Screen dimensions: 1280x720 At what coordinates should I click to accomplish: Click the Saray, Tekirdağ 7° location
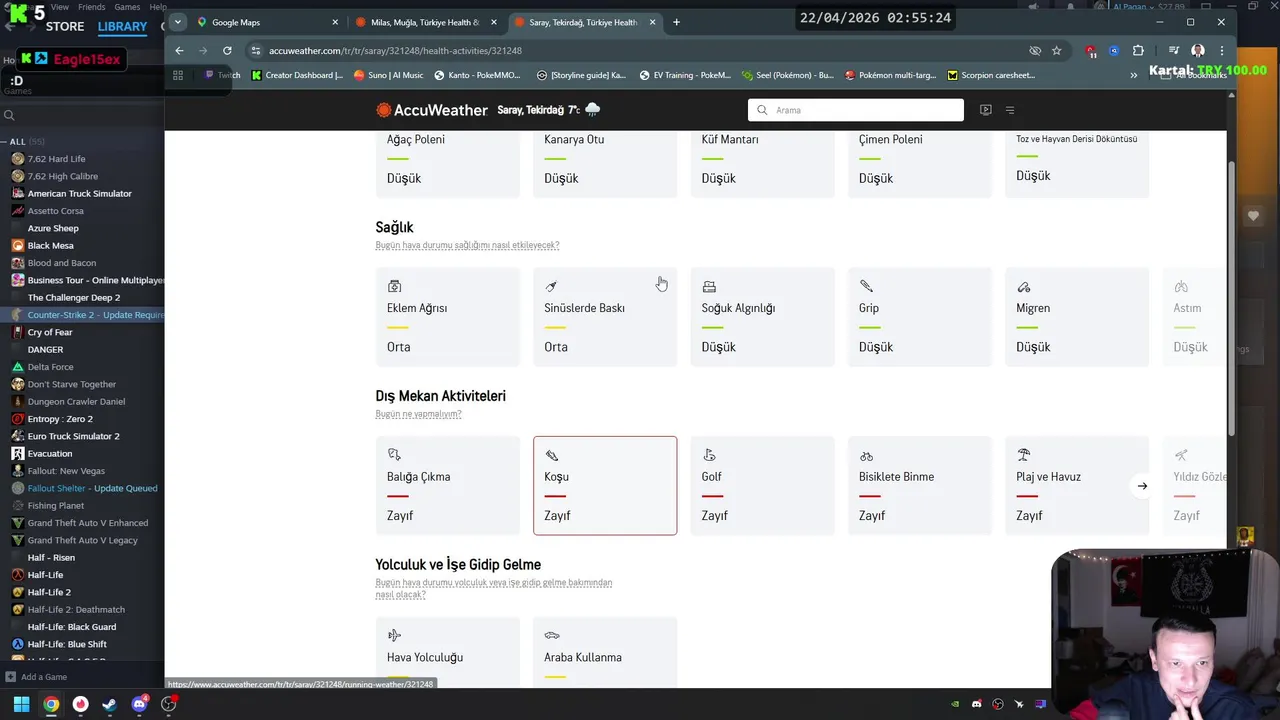(548, 110)
